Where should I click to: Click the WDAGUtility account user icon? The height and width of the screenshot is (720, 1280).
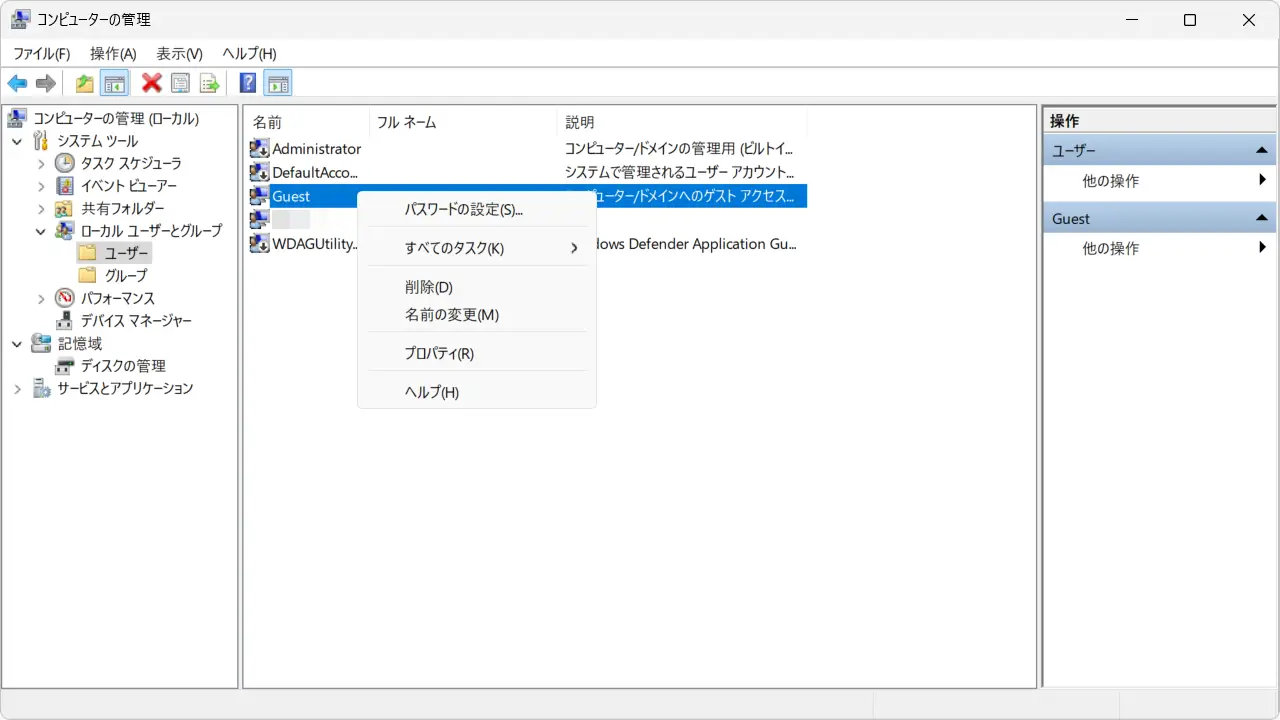tap(259, 243)
